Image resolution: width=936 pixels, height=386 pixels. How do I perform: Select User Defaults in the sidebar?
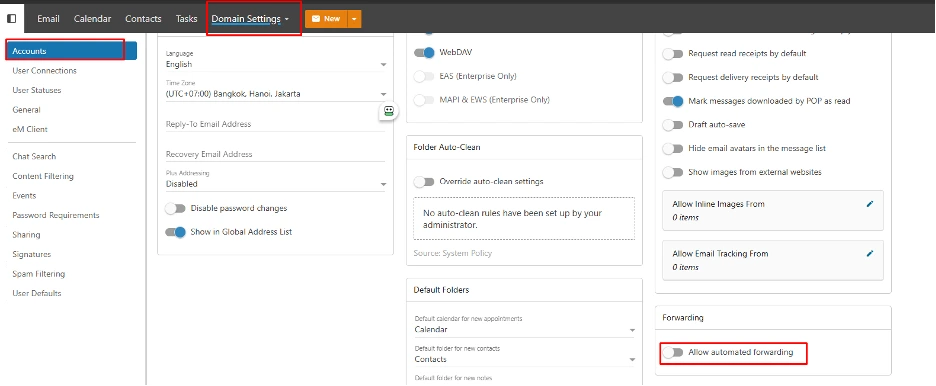click(37, 294)
